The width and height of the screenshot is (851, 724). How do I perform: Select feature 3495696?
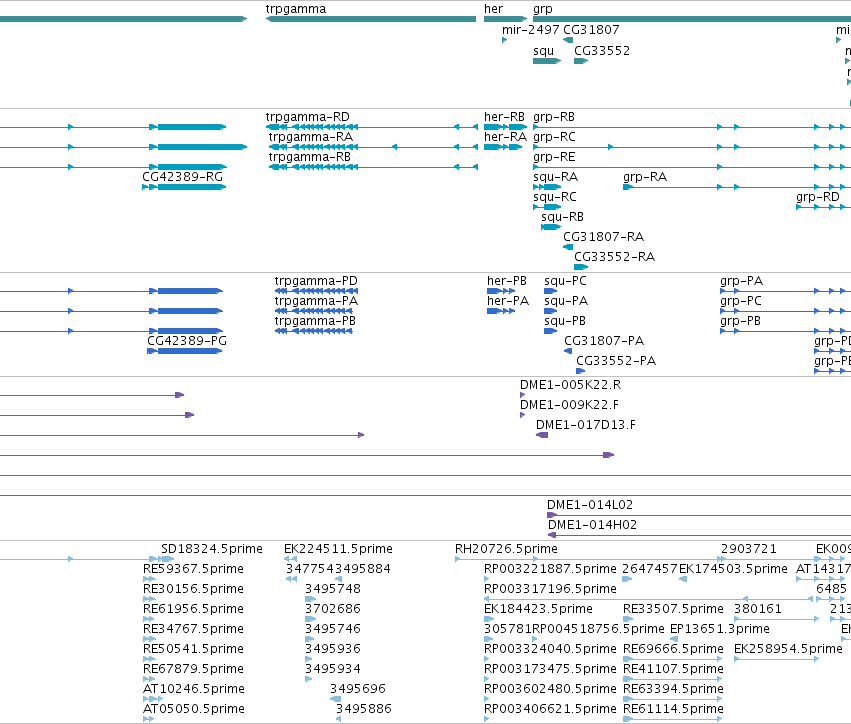335,699
